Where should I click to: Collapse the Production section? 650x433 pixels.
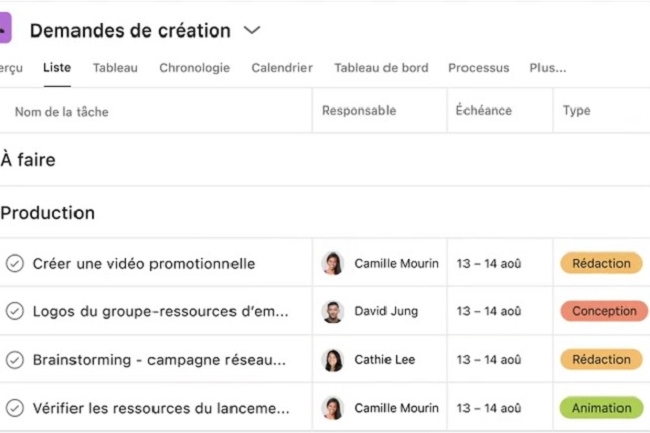coord(48,213)
